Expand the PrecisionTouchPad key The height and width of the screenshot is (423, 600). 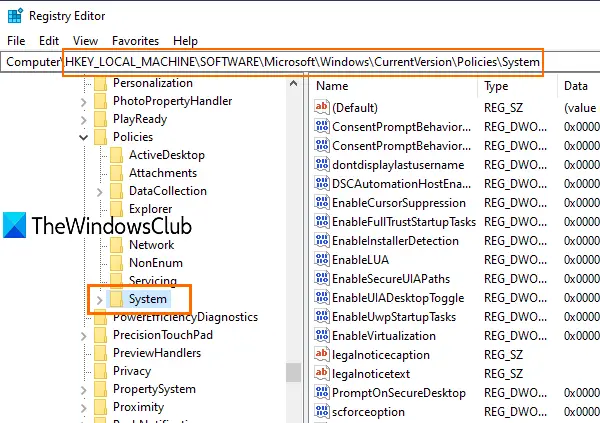click(83, 336)
